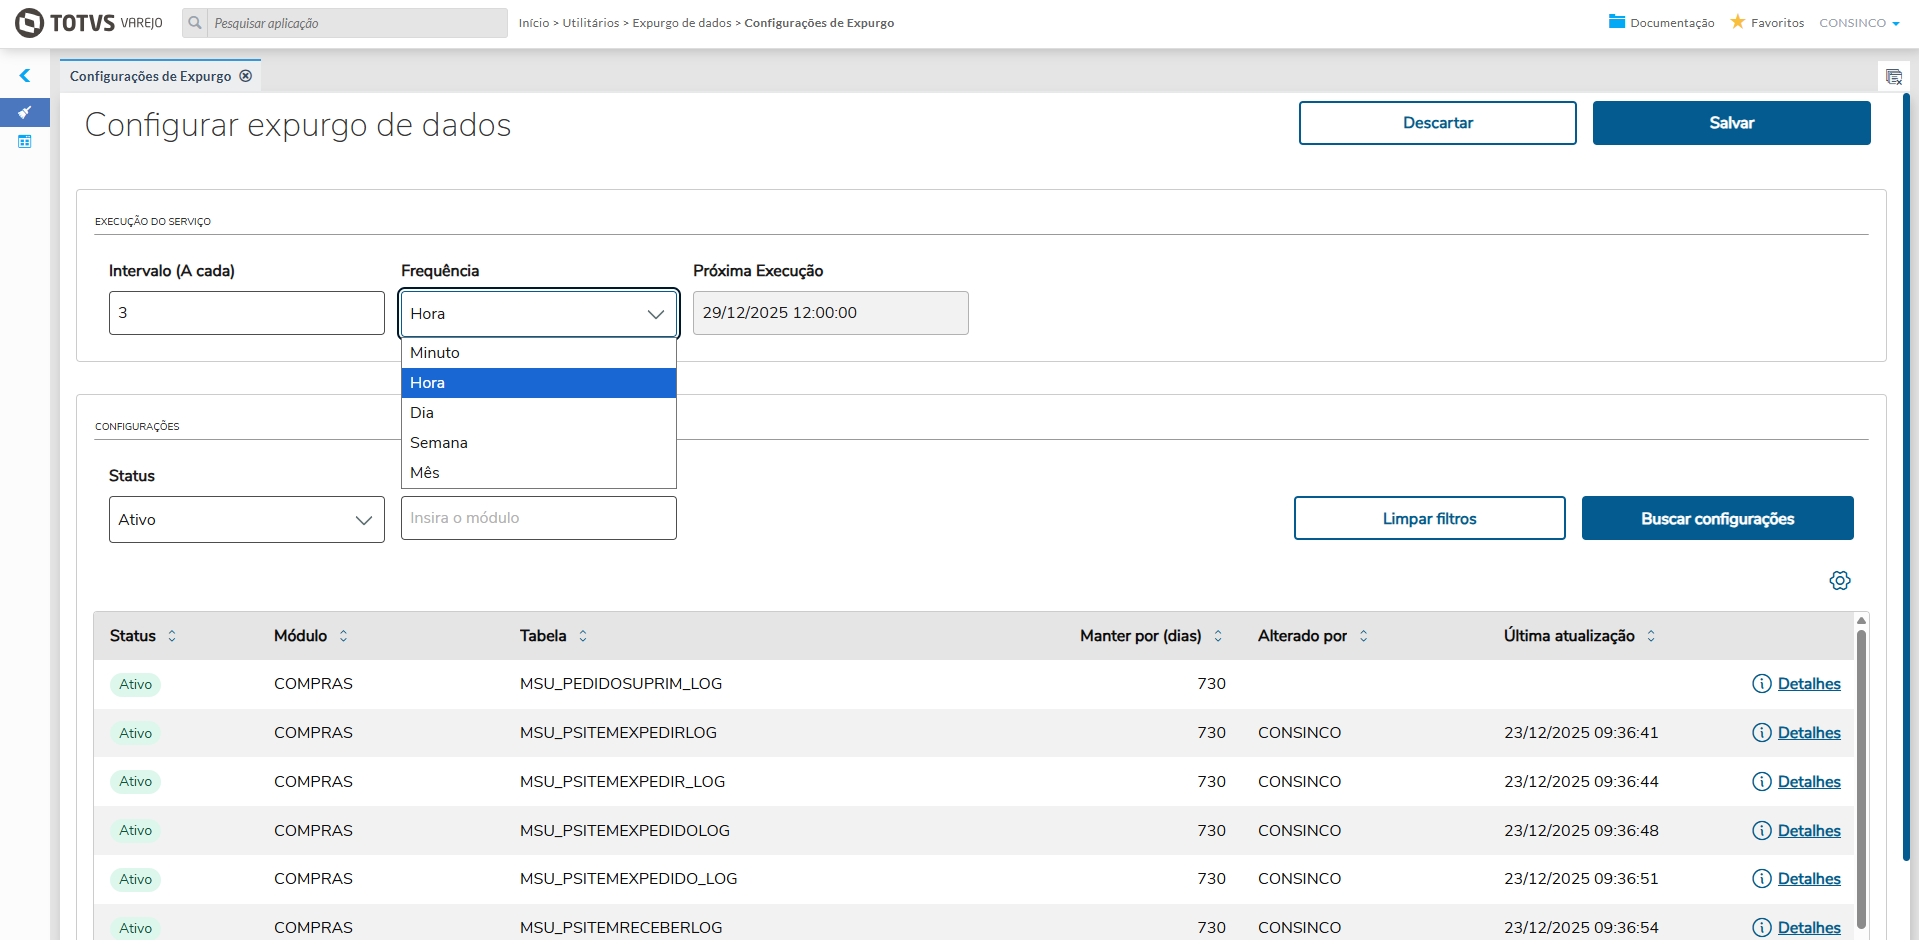
Task: Click the Favoritos star icon
Action: click(x=1738, y=22)
